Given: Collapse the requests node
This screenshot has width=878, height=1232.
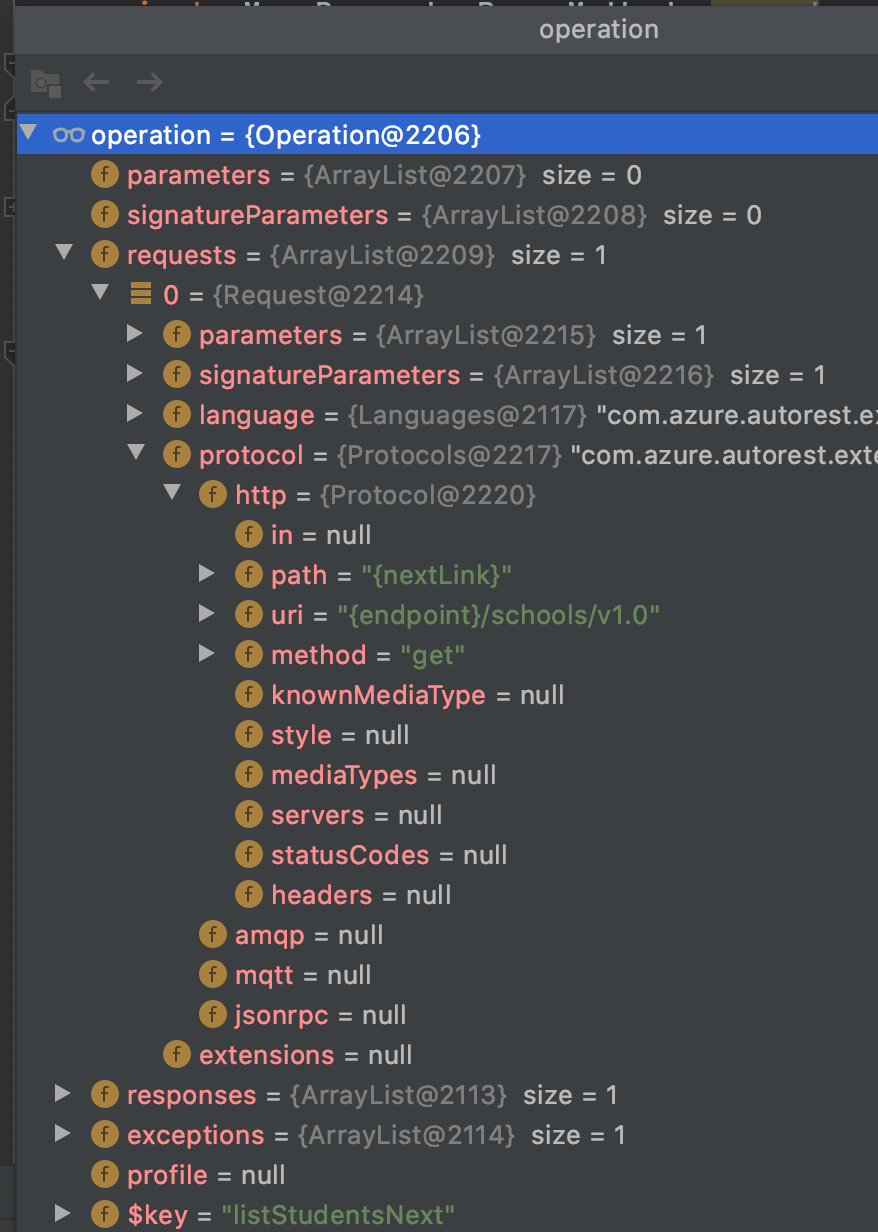Looking at the screenshot, I should [64, 253].
